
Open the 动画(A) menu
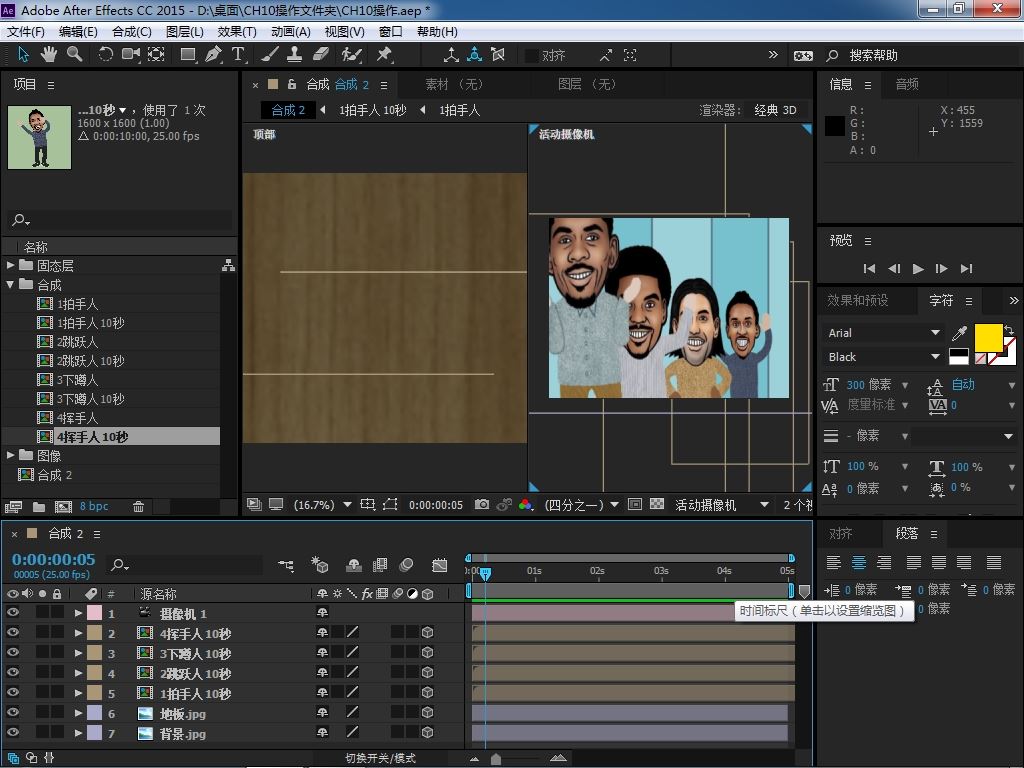(291, 32)
